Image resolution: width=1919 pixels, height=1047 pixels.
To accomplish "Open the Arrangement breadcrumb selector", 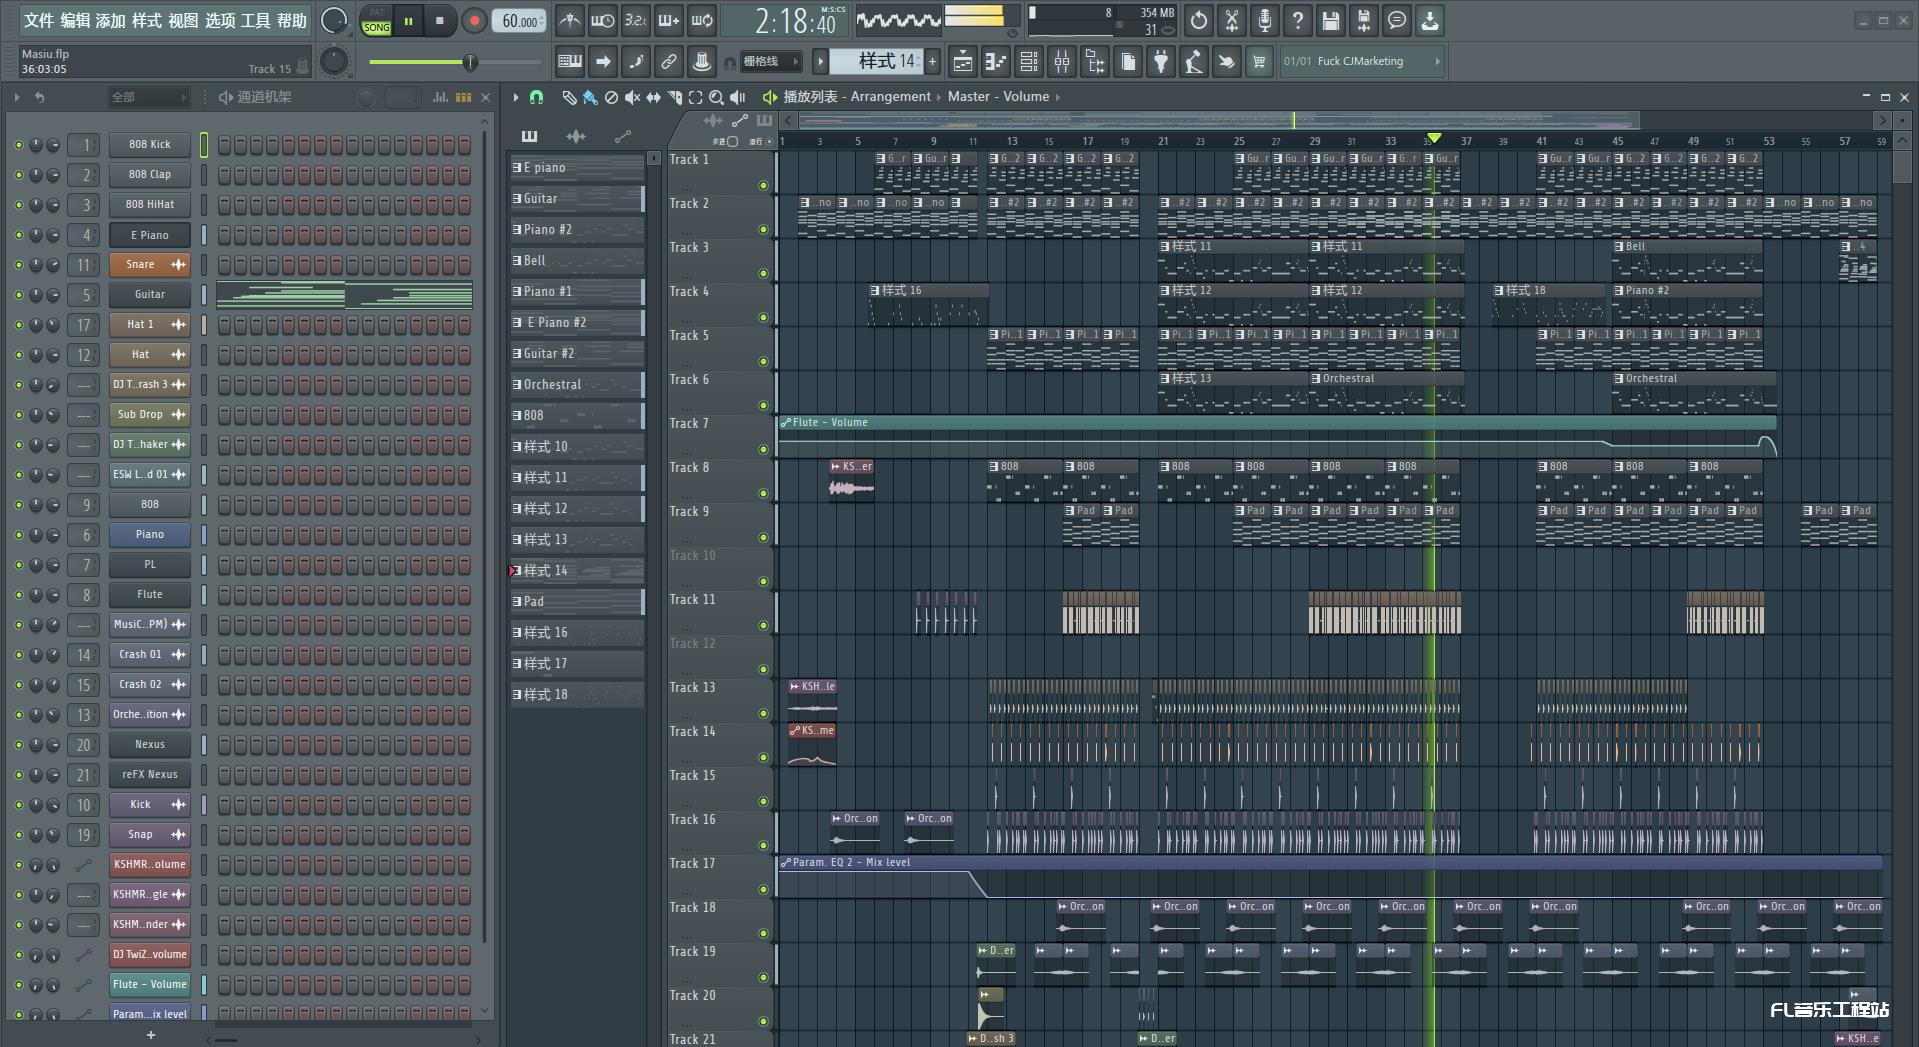I will pos(891,97).
